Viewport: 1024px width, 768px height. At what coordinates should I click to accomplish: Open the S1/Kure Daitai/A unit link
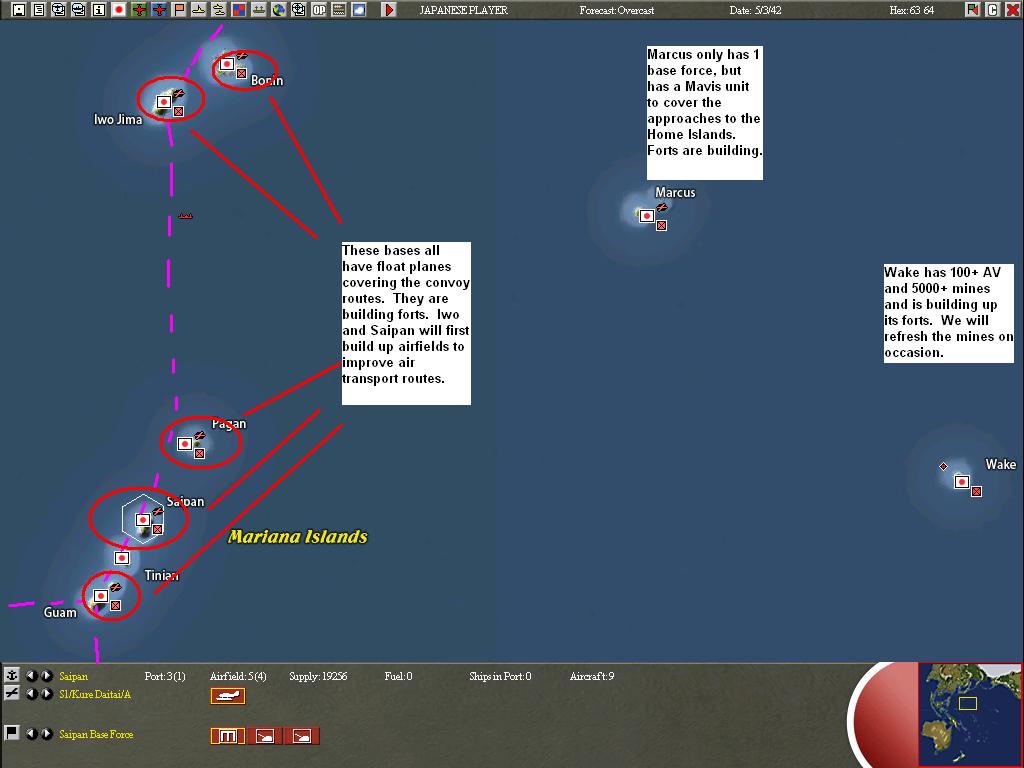coord(95,694)
